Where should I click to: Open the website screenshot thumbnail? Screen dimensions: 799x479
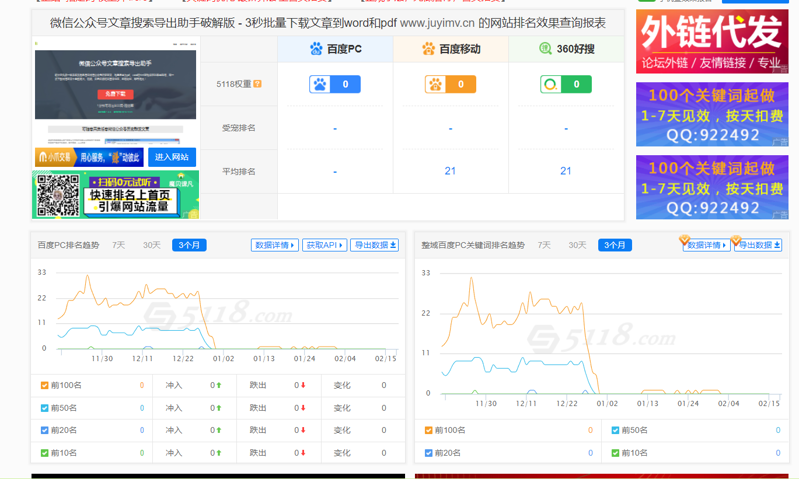(115, 92)
